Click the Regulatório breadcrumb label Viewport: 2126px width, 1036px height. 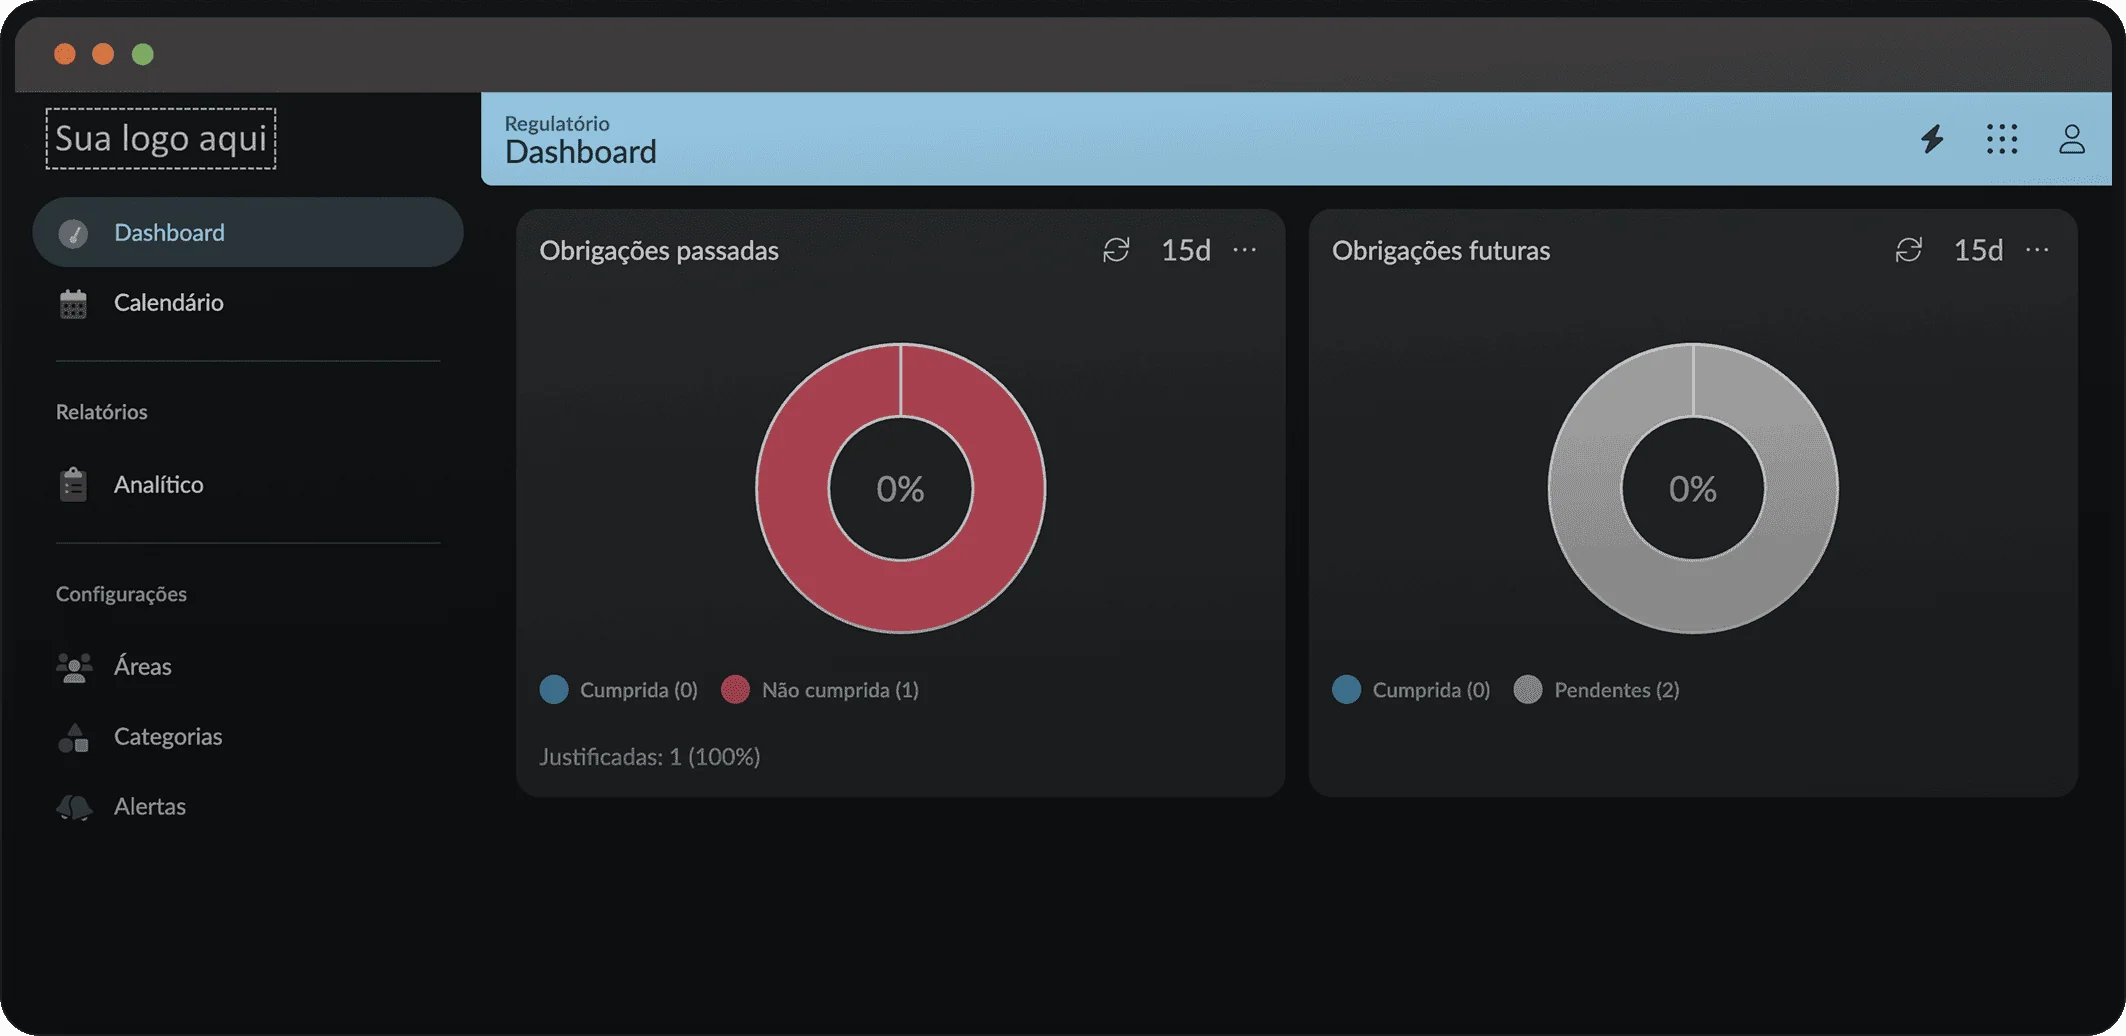[x=557, y=123]
